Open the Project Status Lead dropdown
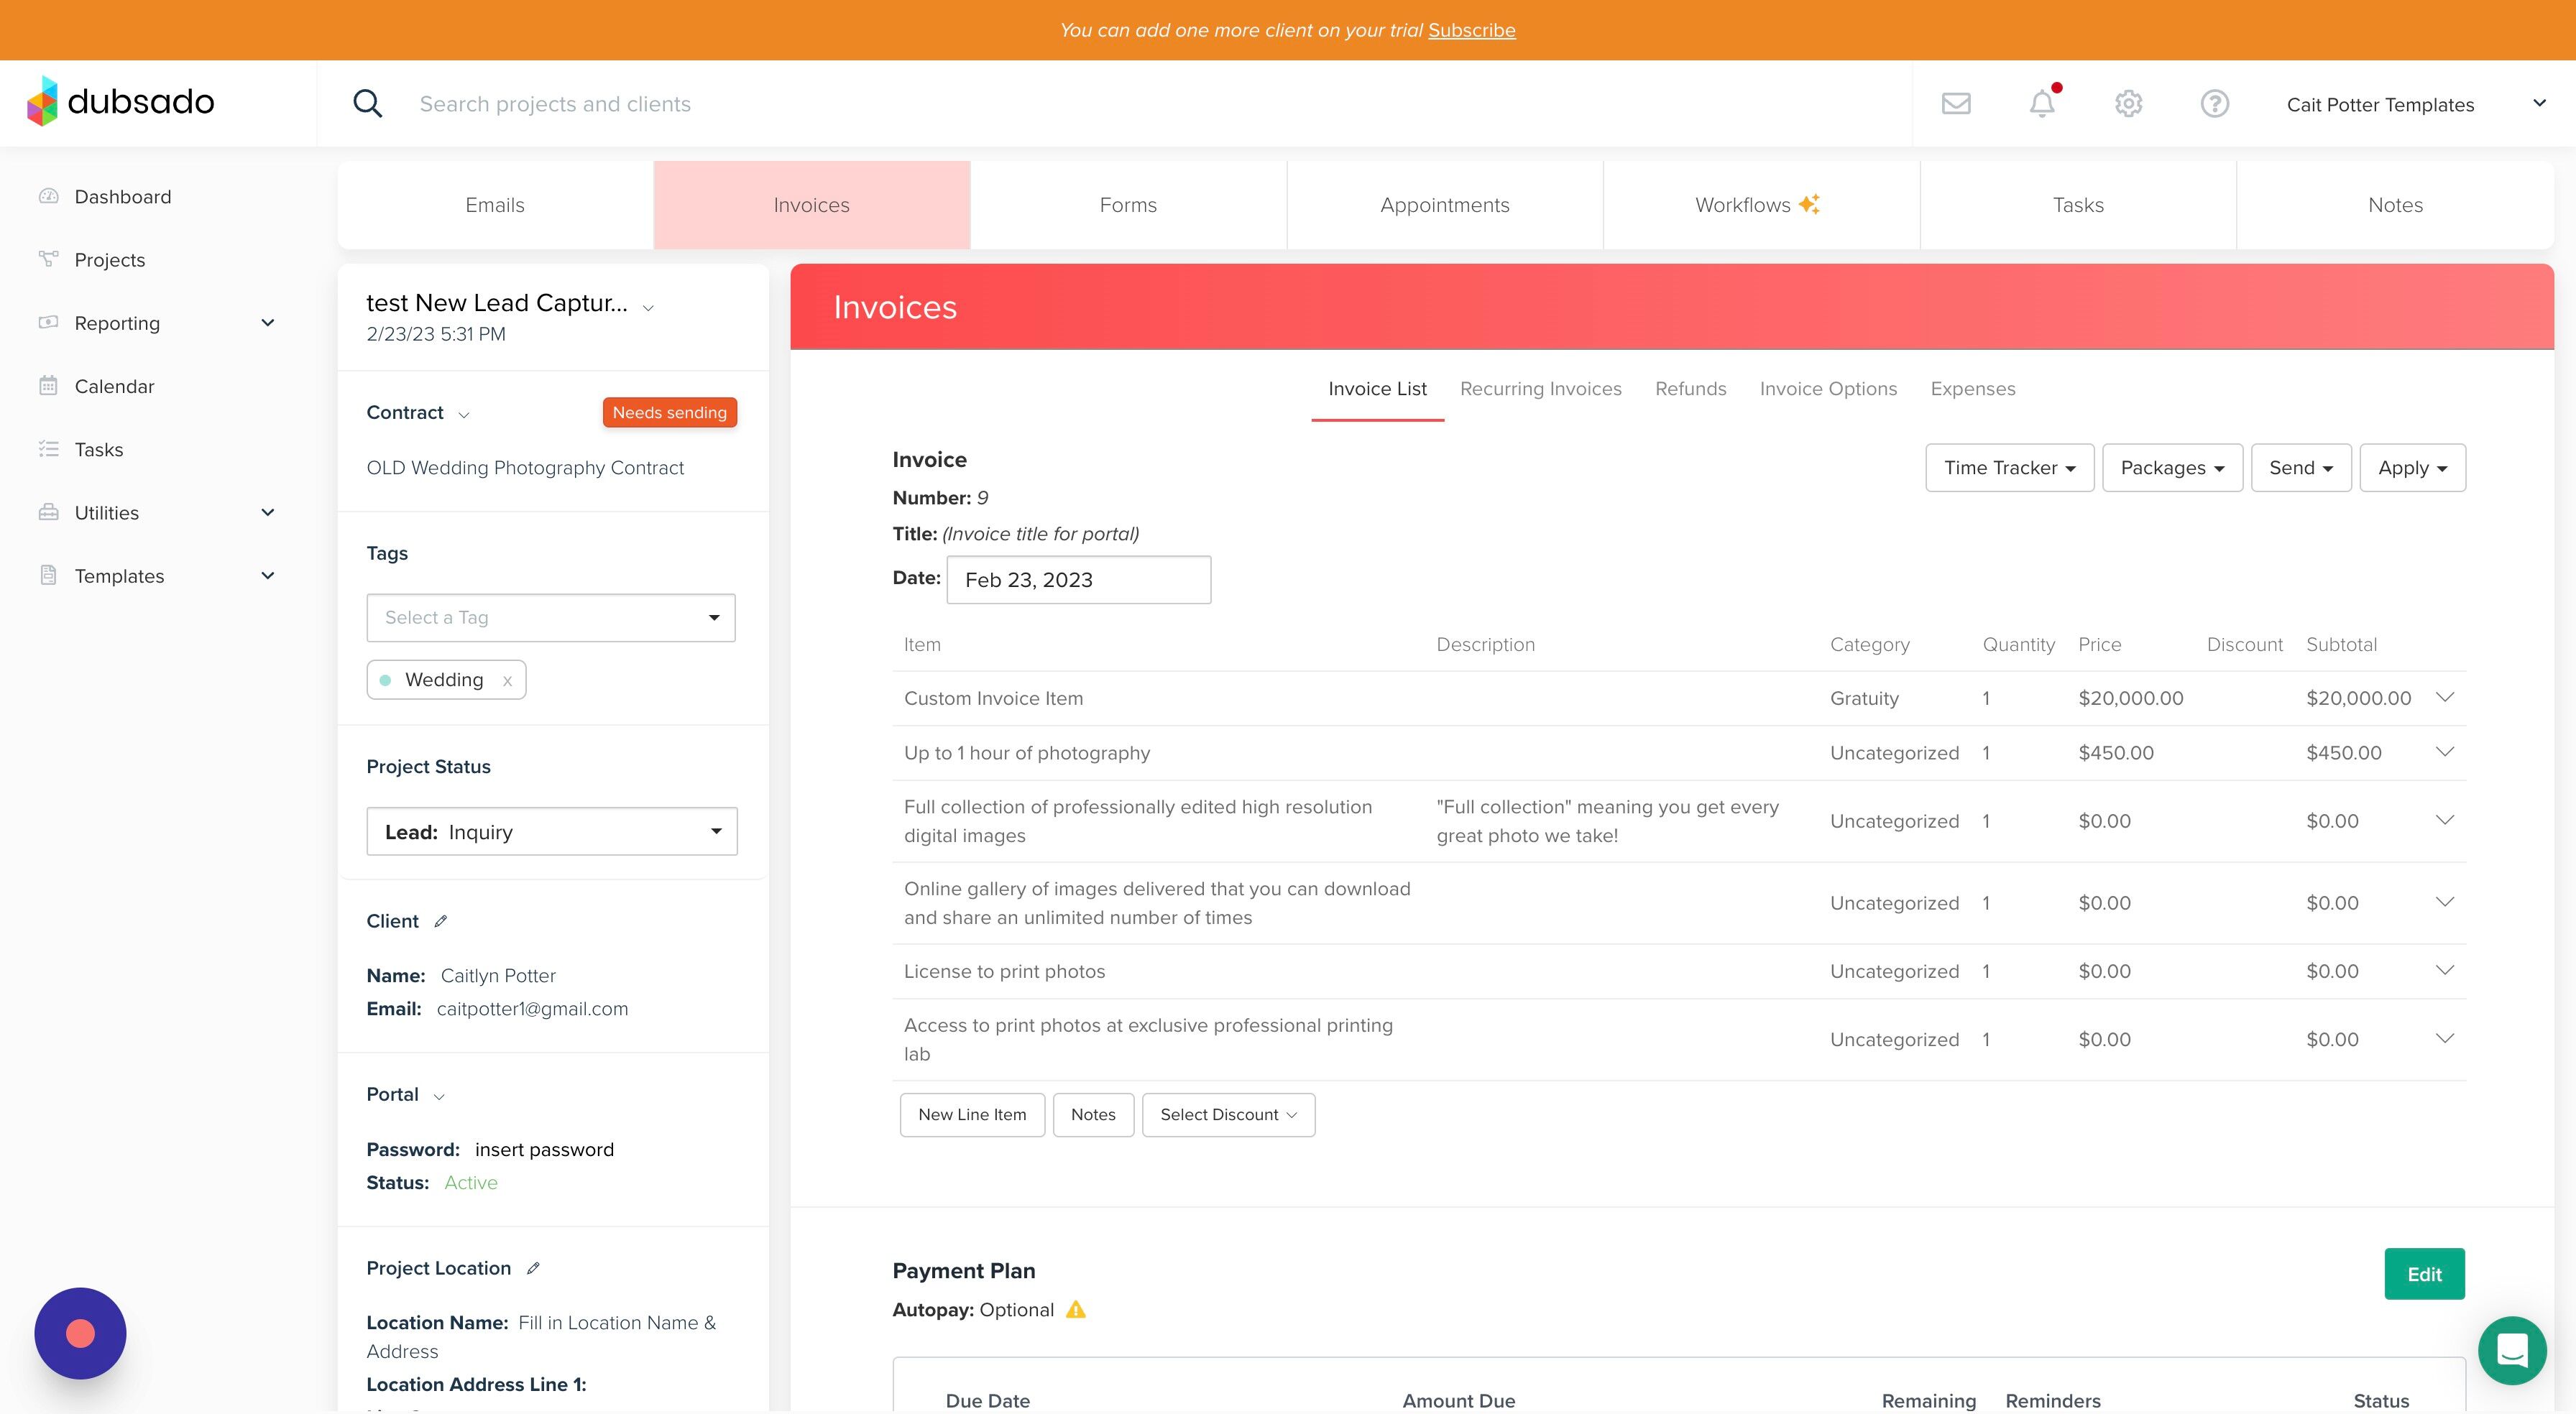 551,831
